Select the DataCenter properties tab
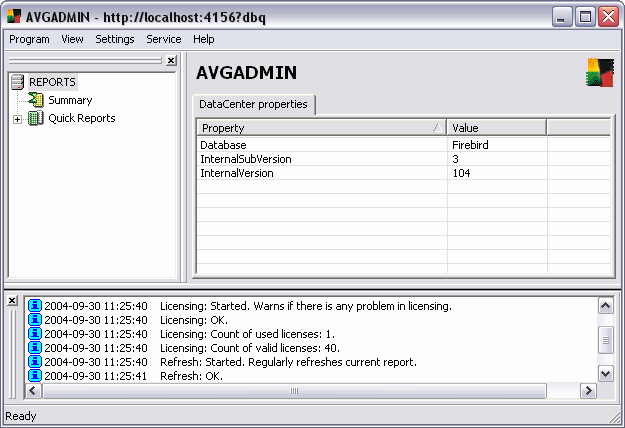625x428 pixels. point(254,104)
